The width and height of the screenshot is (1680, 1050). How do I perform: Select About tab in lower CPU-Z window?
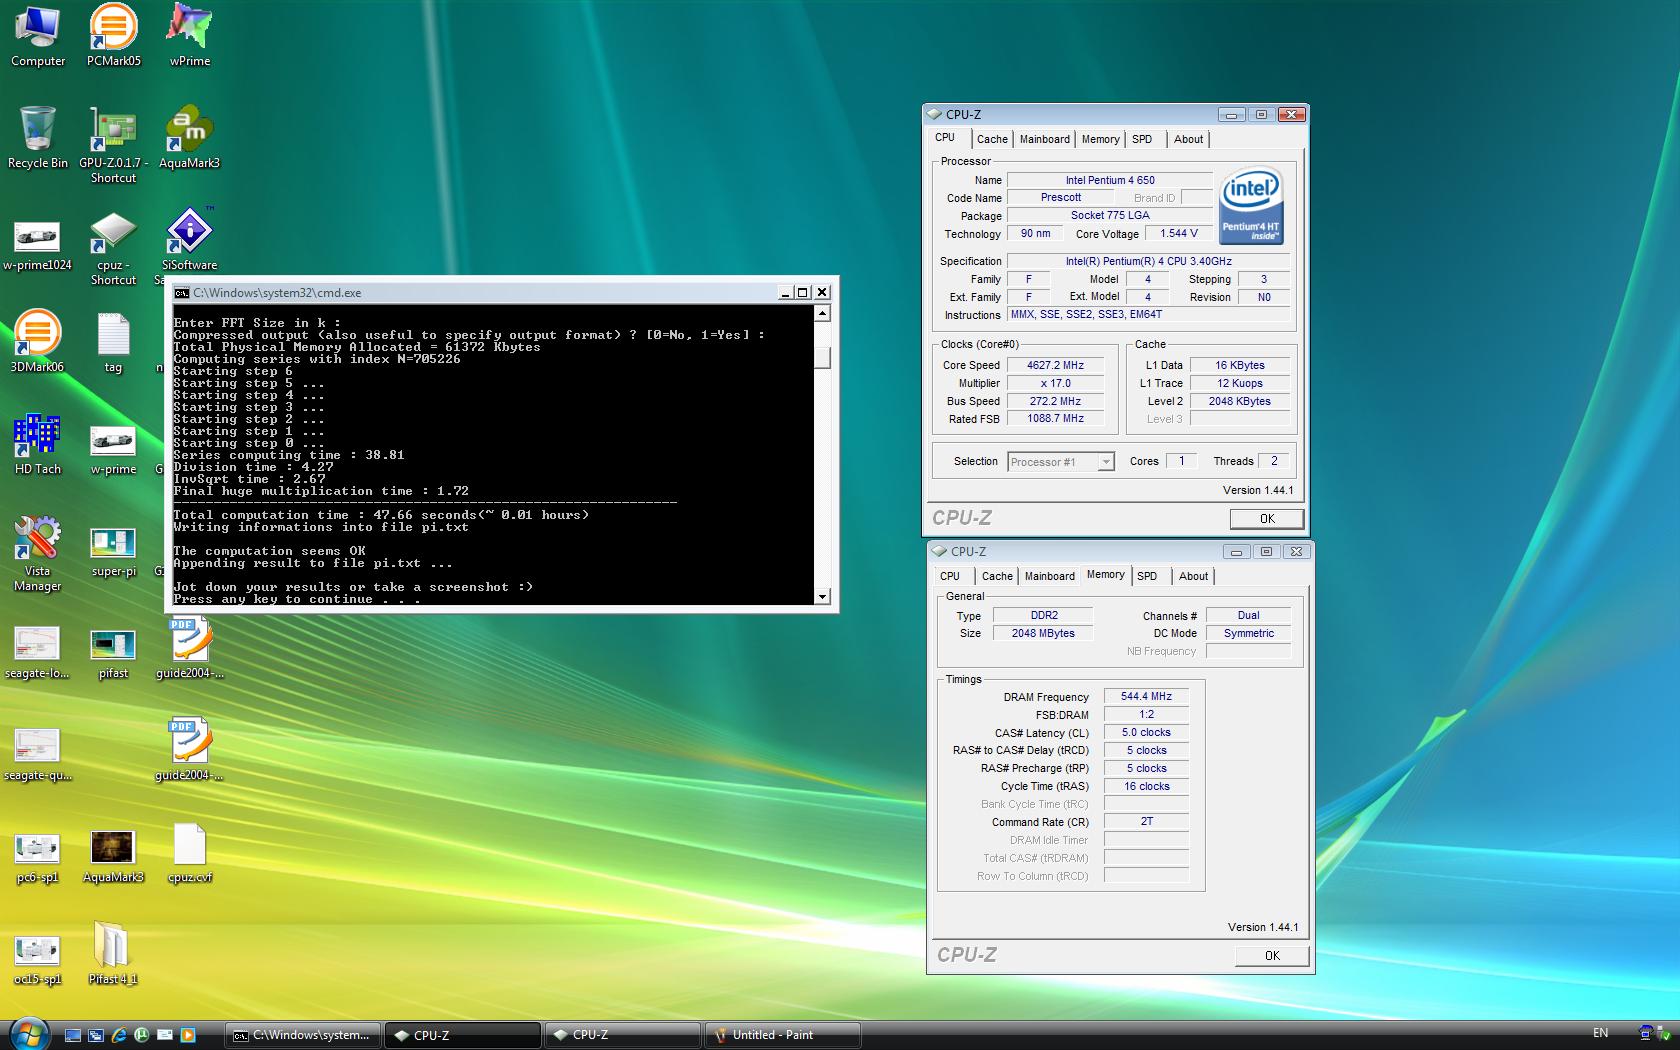point(1194,576)
